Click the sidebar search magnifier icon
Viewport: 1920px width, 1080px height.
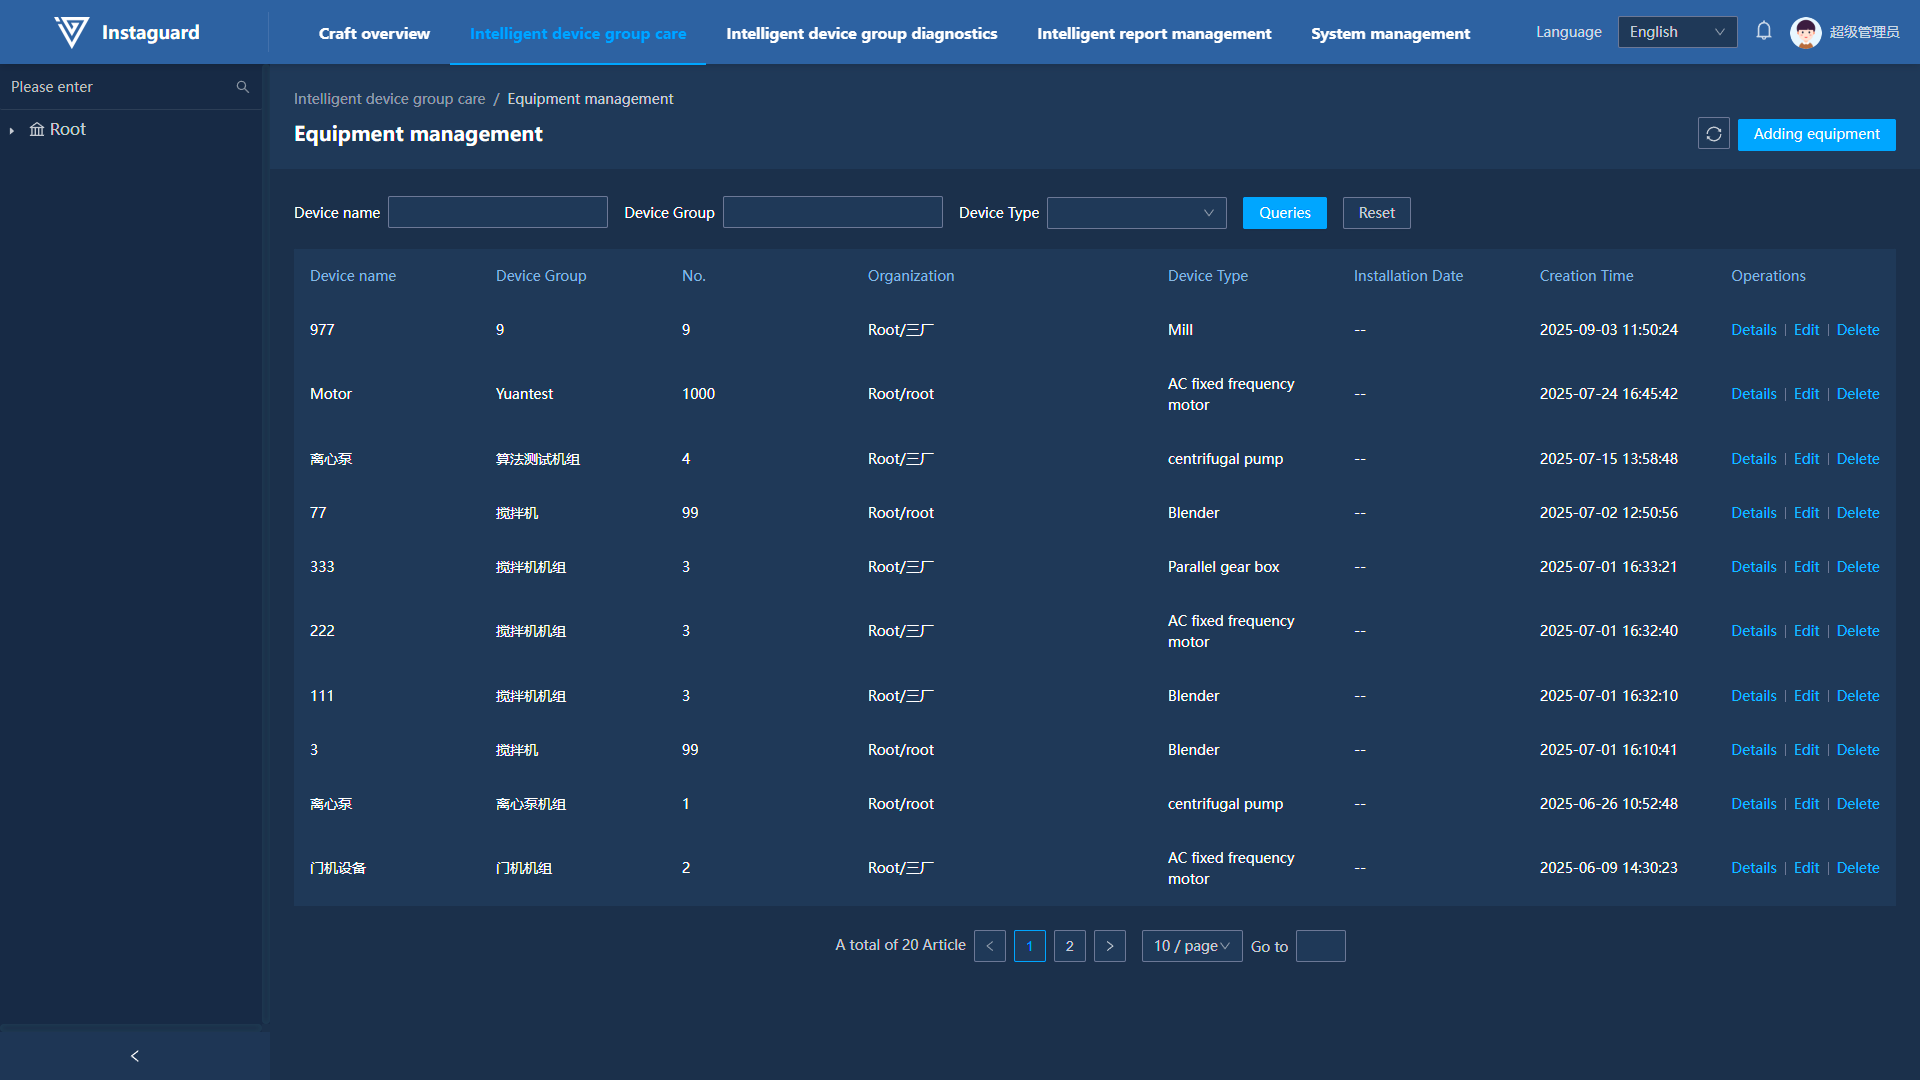click(242, 87)
